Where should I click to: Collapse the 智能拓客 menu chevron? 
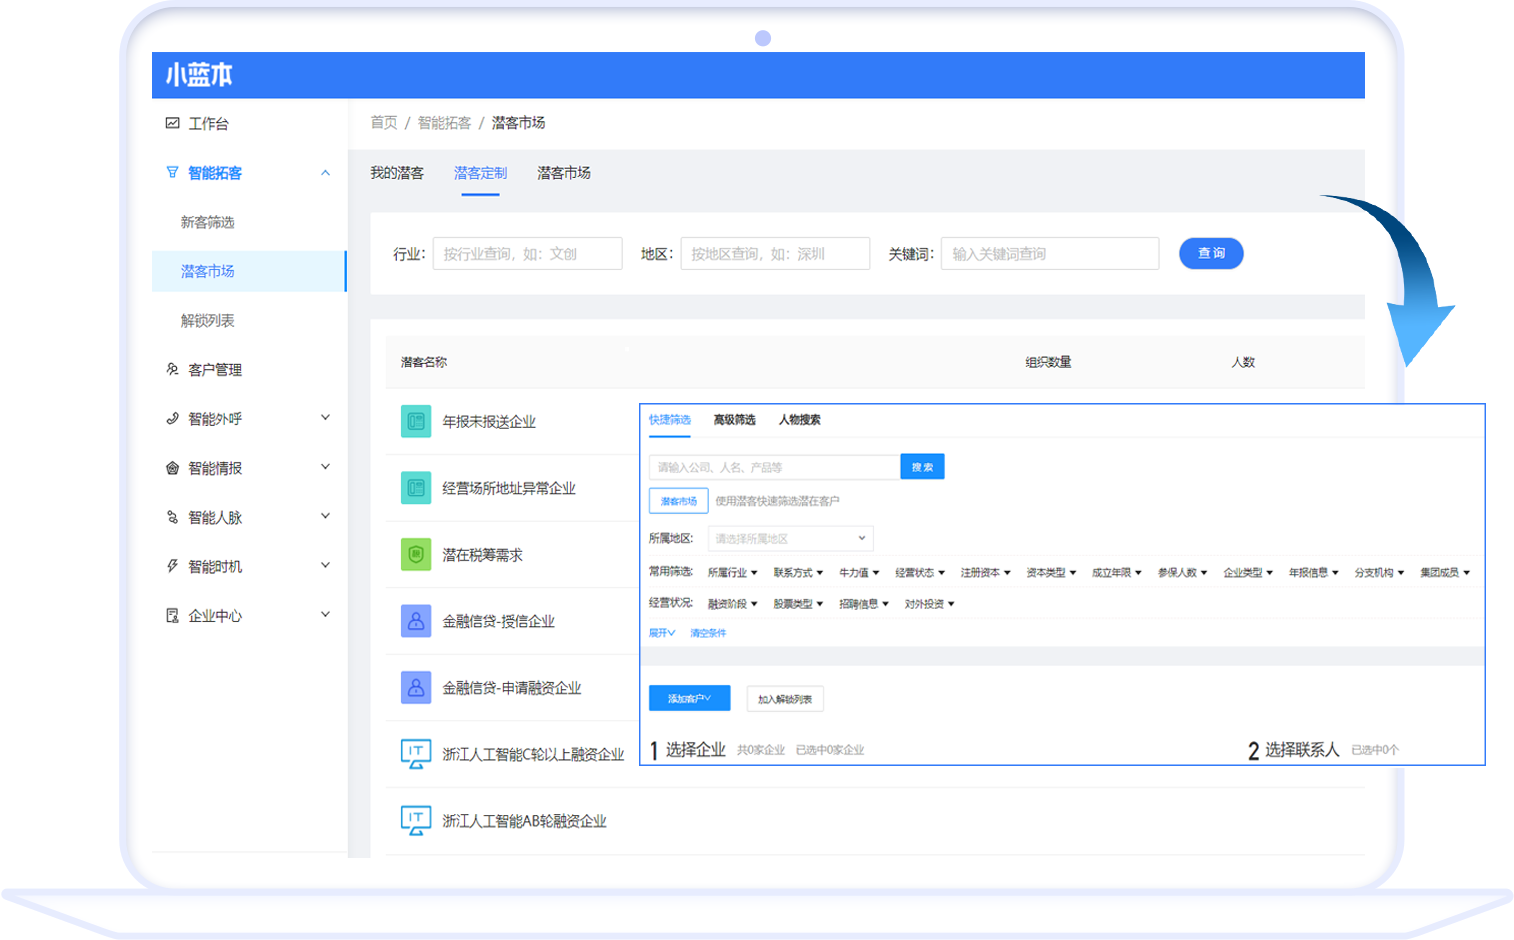(324, 172)
